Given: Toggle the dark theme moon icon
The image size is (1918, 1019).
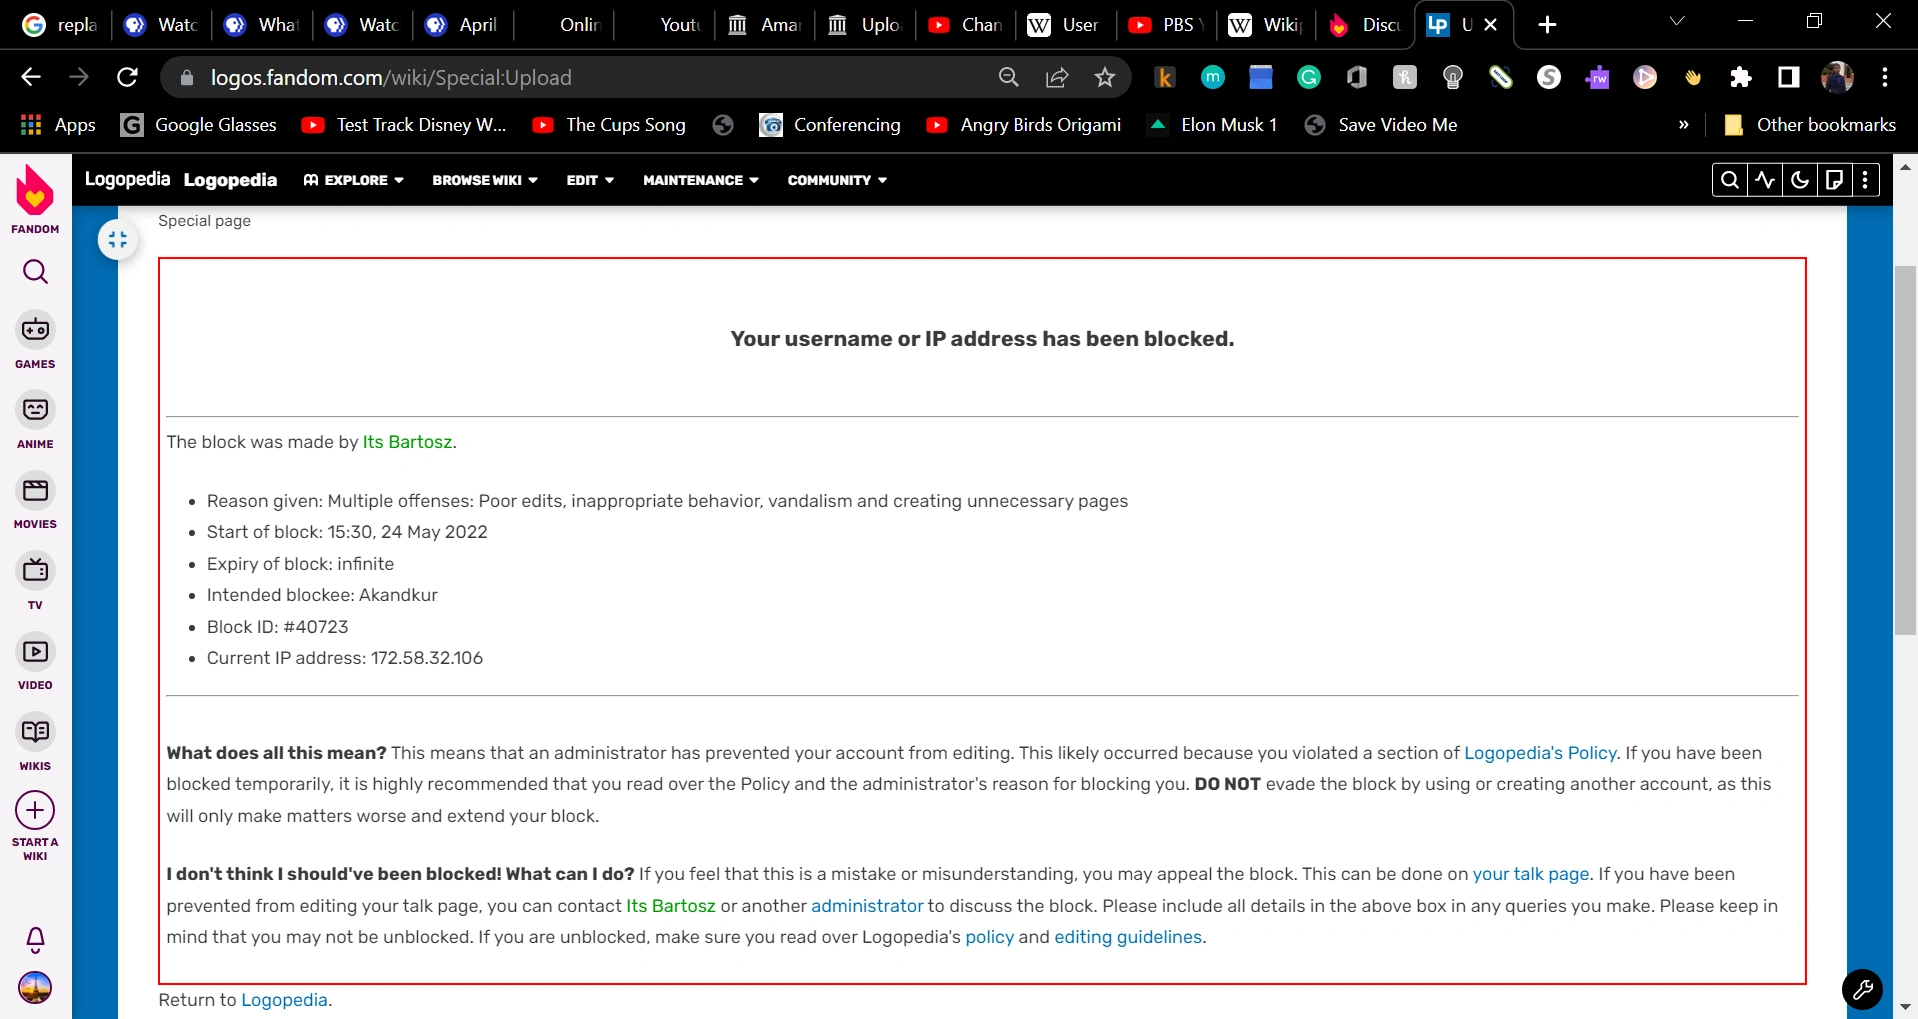Looking at the screenshot, I should click(1800, 180).
